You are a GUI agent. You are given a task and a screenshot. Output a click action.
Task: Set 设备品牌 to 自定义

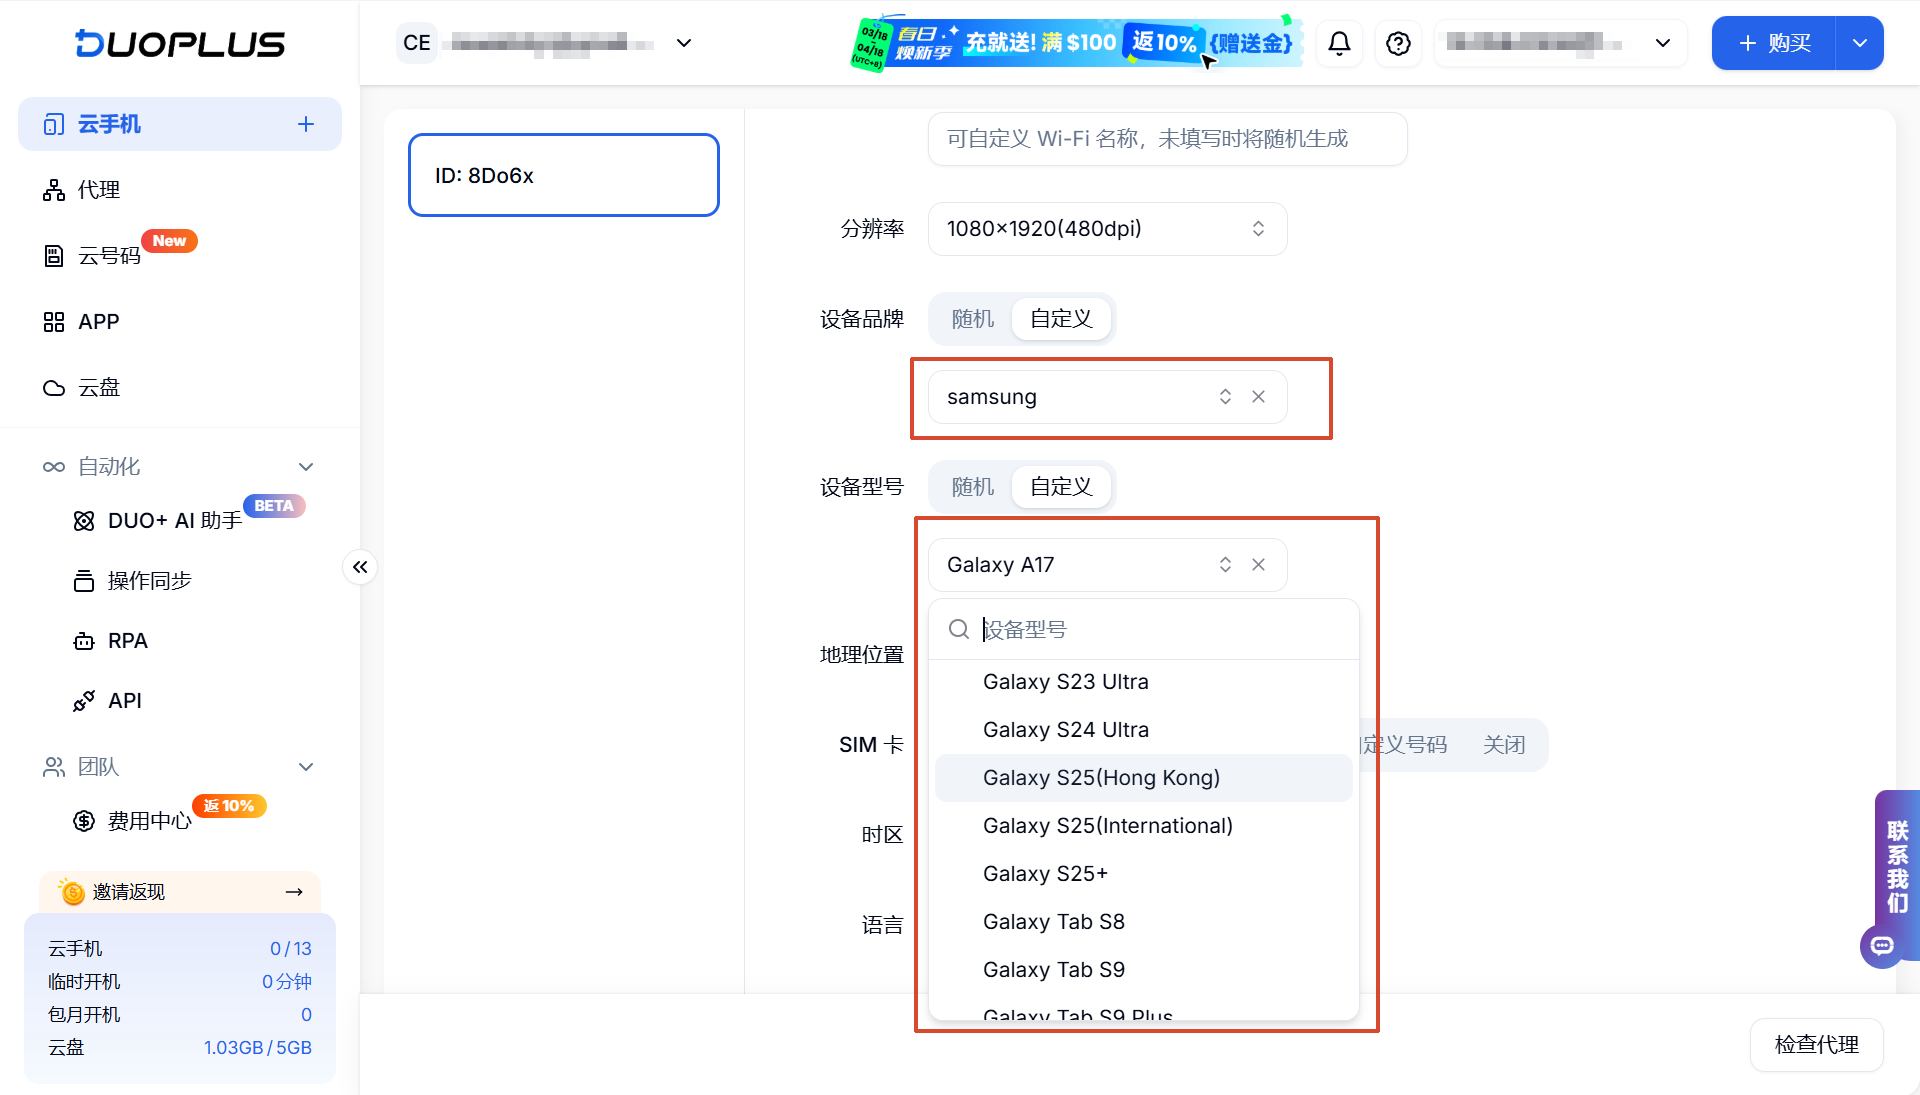[x=1061, y=319]
